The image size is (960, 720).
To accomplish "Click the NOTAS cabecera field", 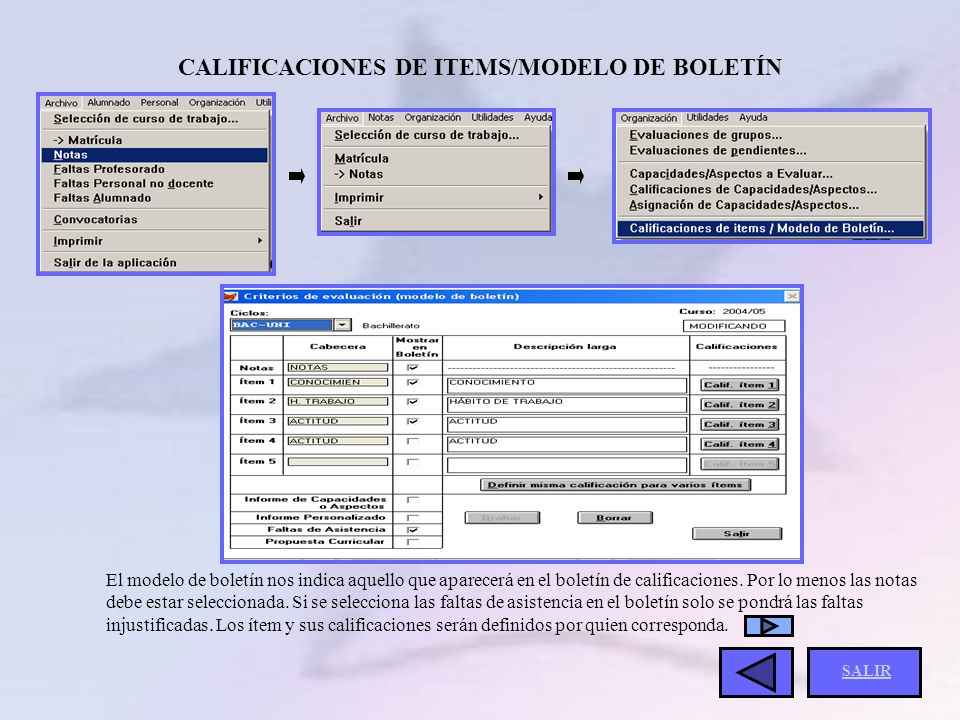I will tap(338, 367).
